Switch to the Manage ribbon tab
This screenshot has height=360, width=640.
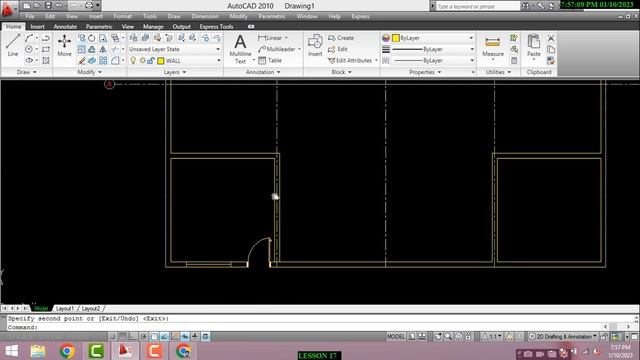pyautogui.click(x=153, y=27)
